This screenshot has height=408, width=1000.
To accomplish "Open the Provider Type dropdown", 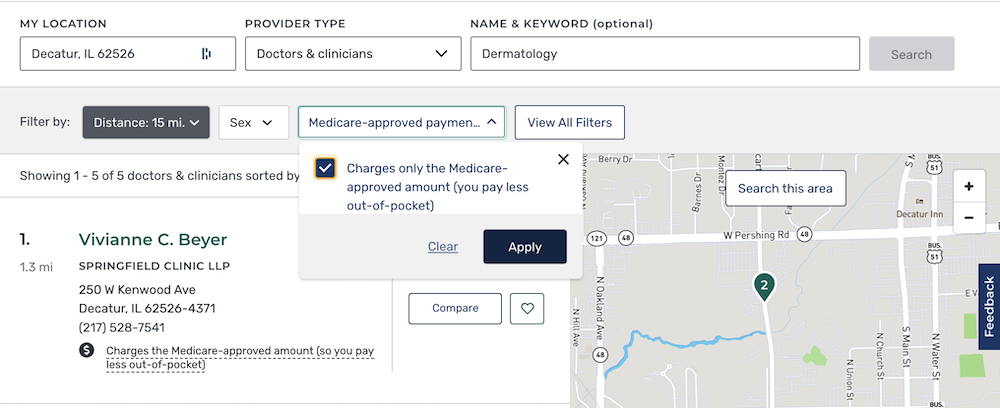I will coord(353,54).
